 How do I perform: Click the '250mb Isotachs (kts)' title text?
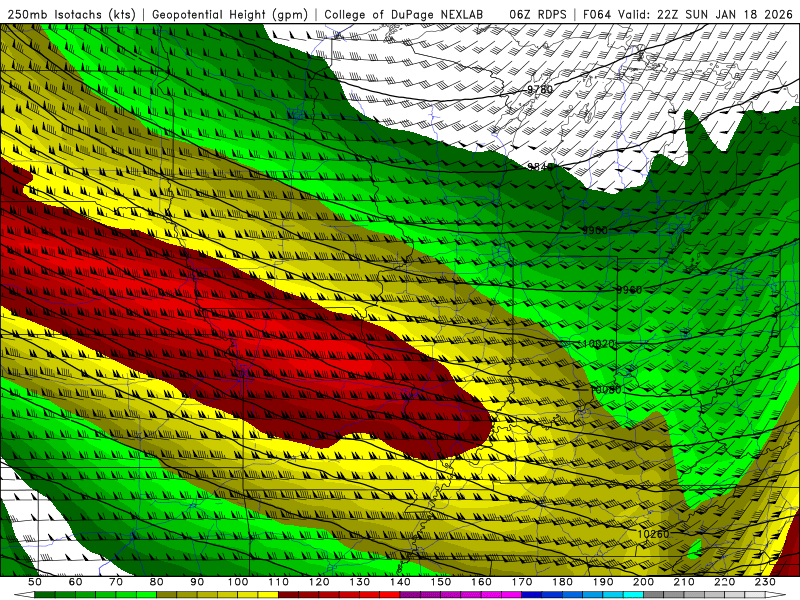point(71,14)
